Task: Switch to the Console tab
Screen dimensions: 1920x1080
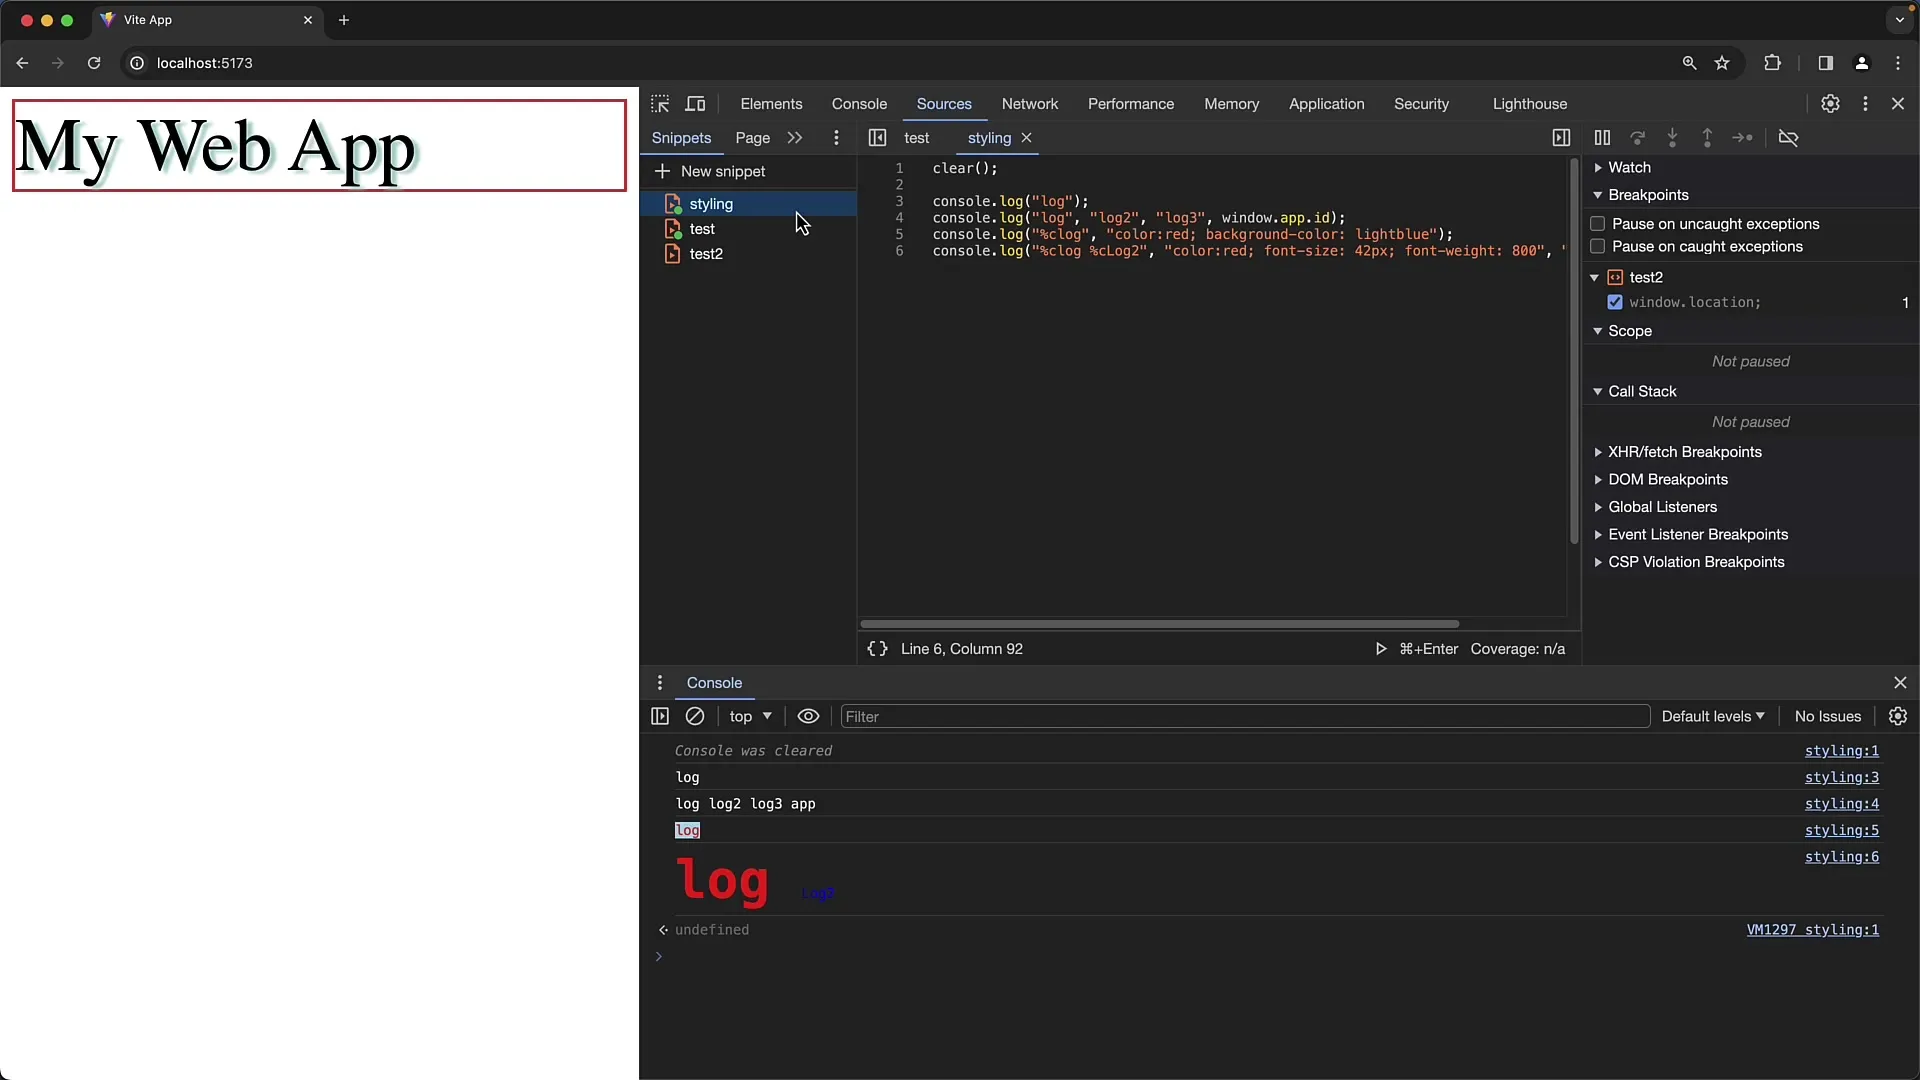Action: point(858,103)
